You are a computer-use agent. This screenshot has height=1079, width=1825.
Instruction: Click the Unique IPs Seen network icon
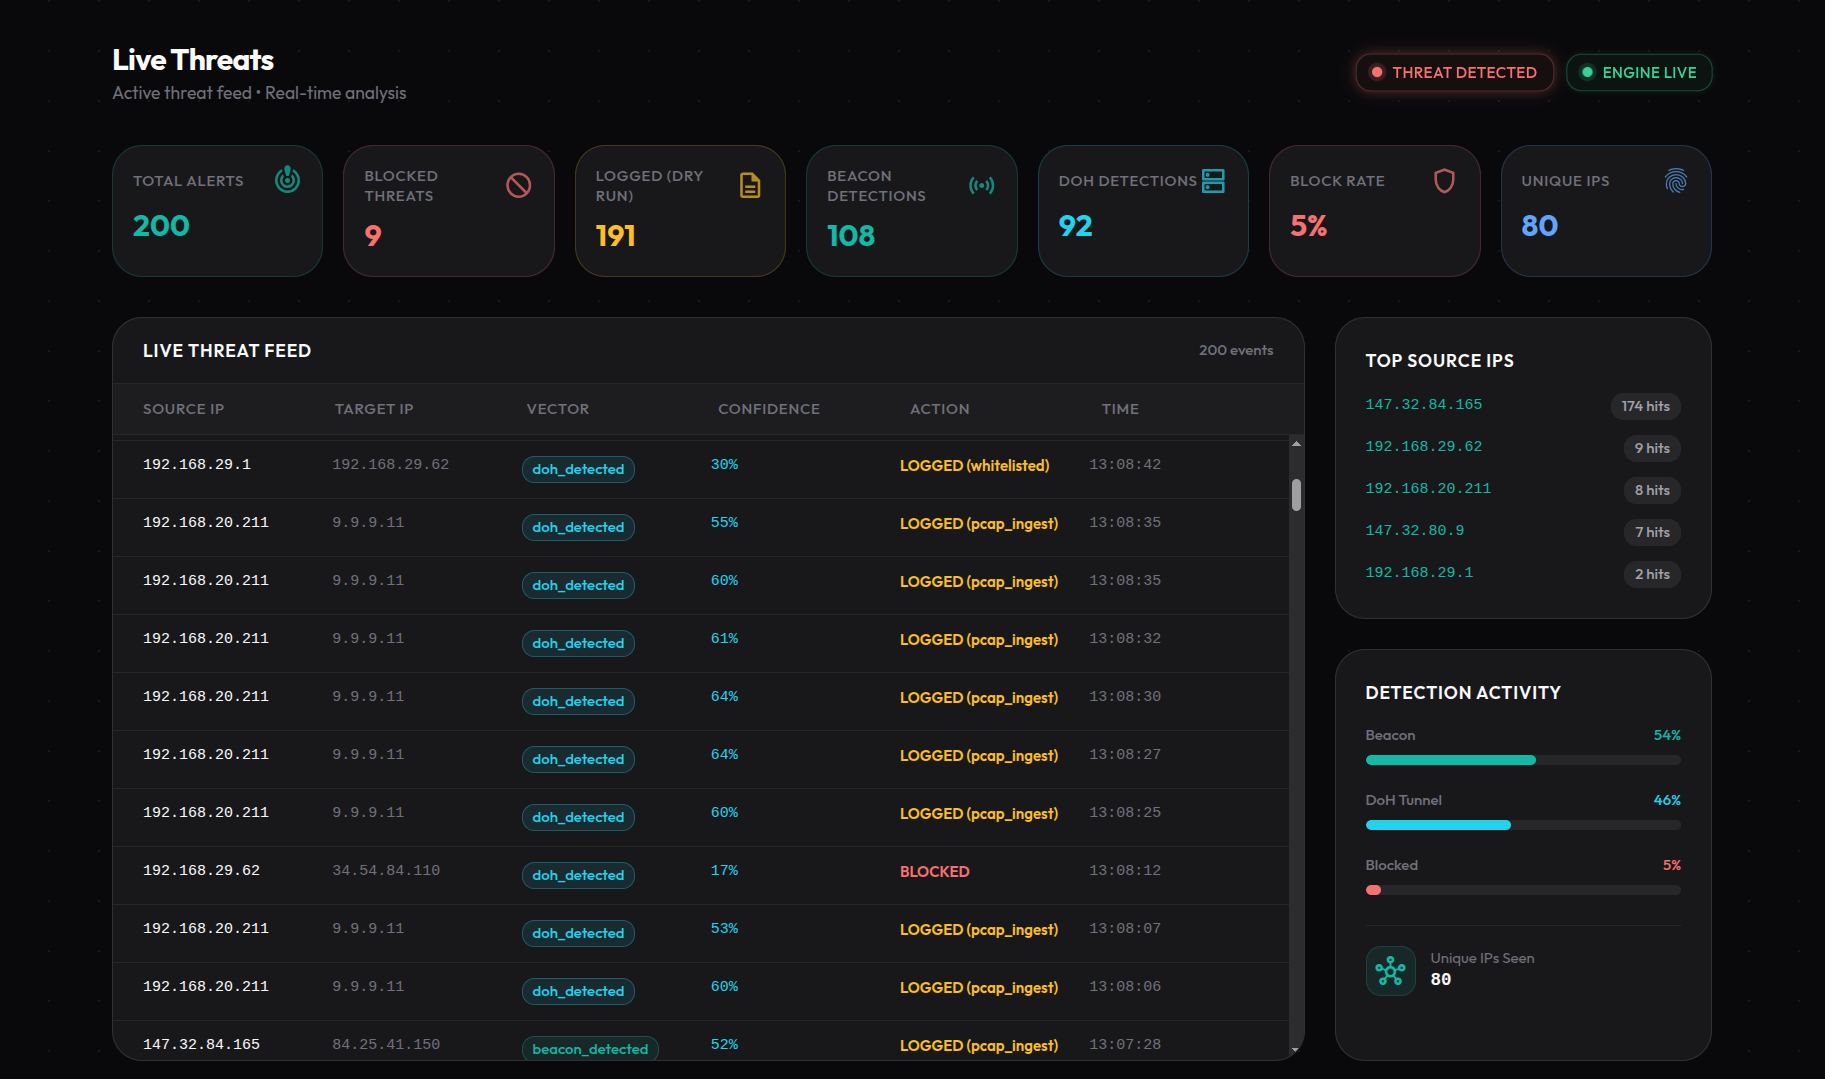coord(1390,970)
